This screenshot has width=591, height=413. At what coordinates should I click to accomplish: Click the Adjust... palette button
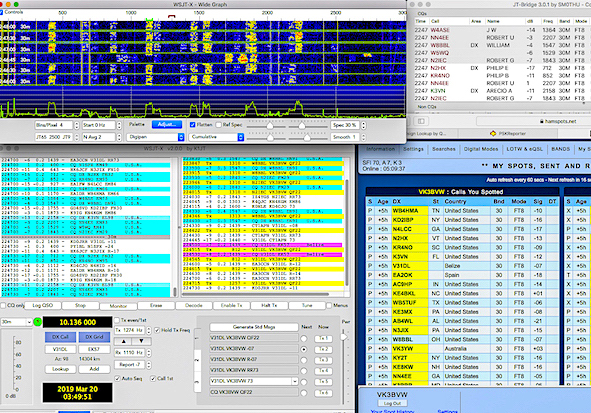(x=167, y=124)
